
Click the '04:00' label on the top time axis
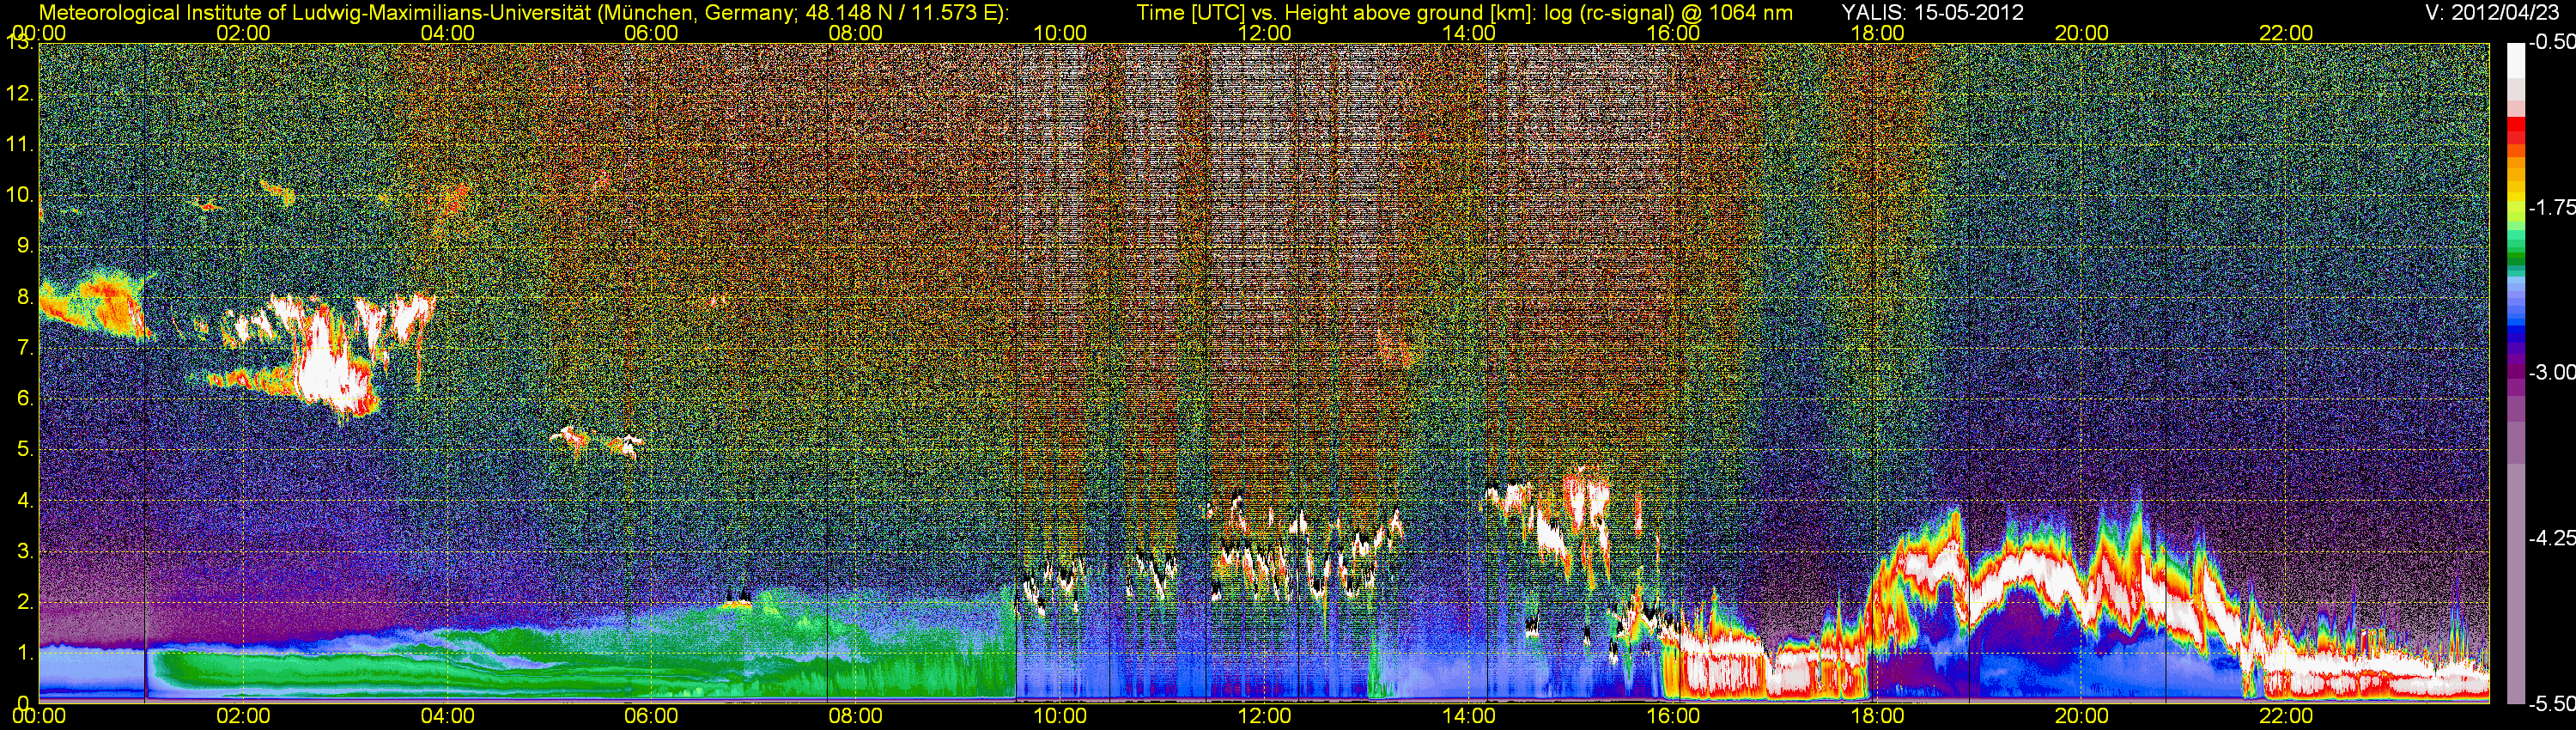click(x=447, y=33)
